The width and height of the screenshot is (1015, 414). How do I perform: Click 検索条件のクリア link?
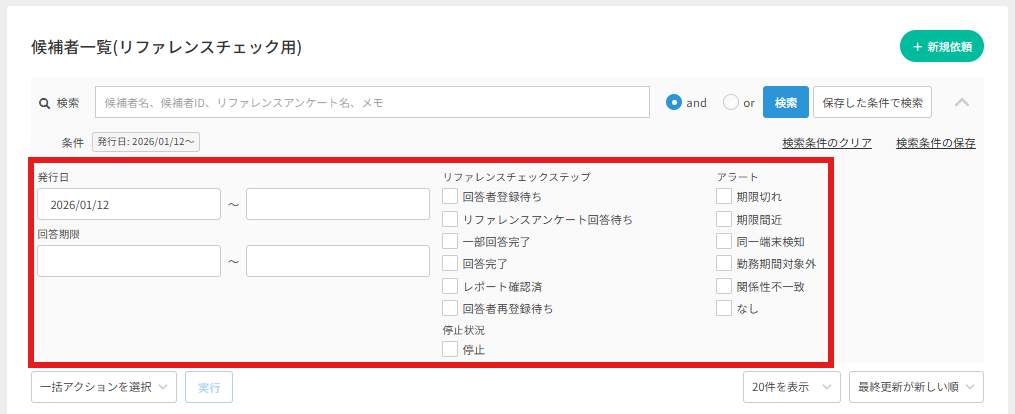[x=826, y=143]
